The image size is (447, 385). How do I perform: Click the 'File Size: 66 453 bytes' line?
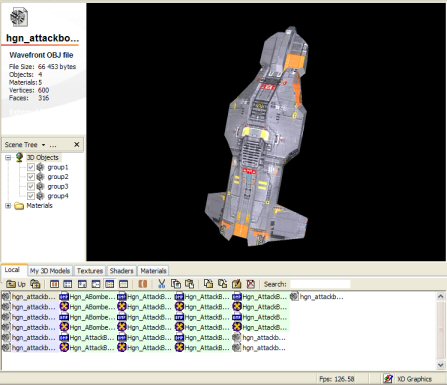(42, 67)
